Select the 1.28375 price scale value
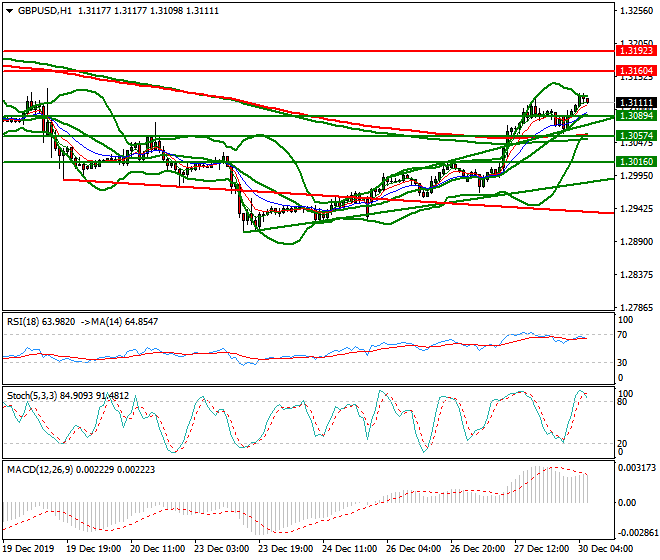Screen dimensions: 660x560 click(x=636, y=275)
